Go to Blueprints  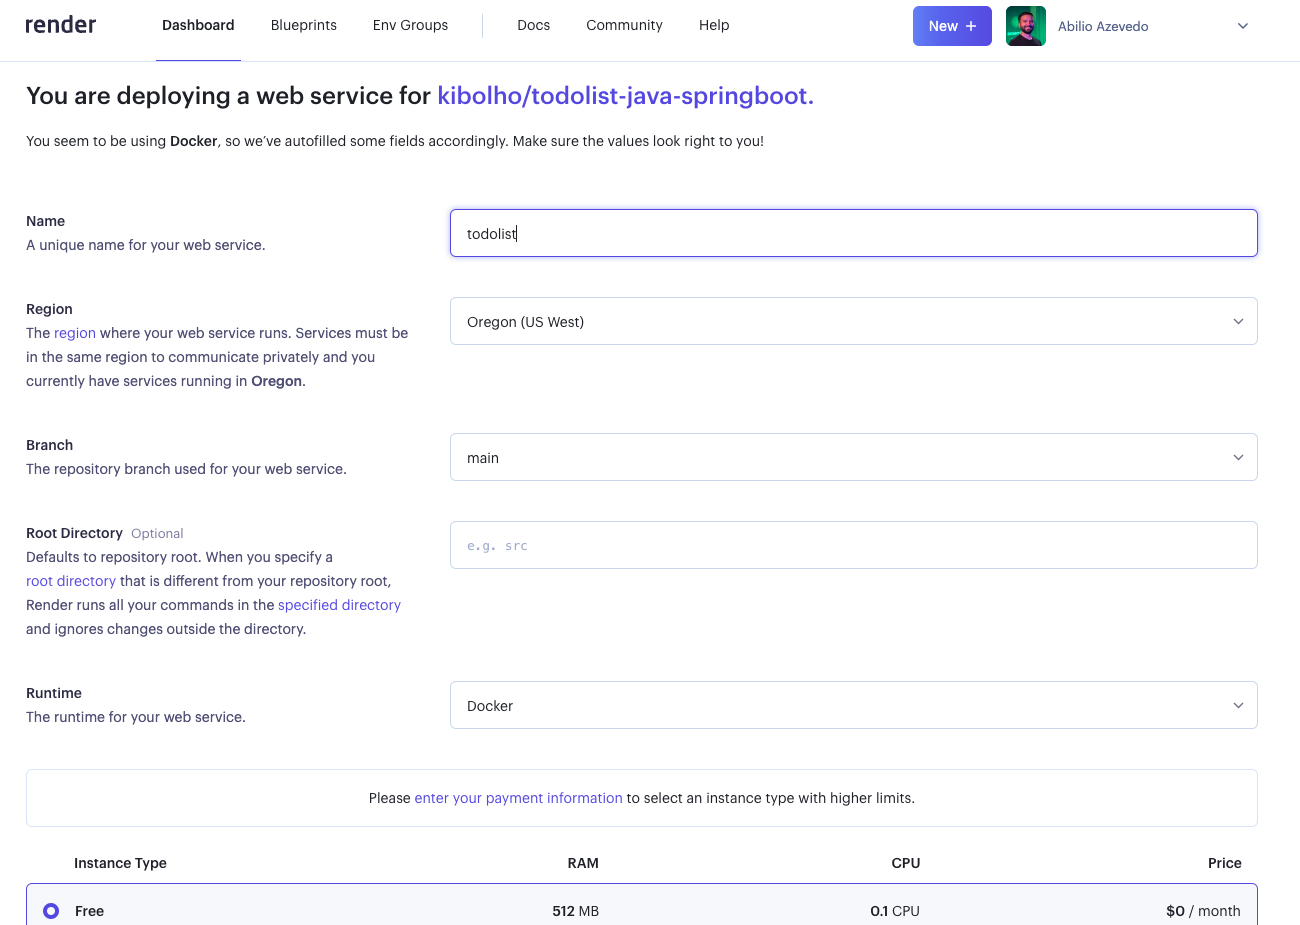tap(304, 25)
